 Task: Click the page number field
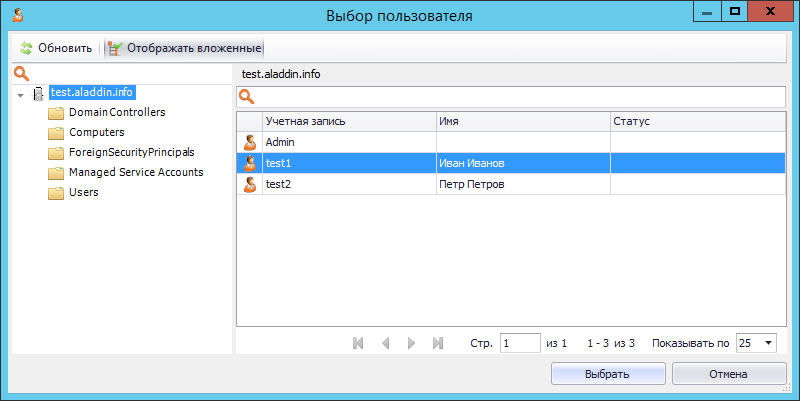coord(520,343)
